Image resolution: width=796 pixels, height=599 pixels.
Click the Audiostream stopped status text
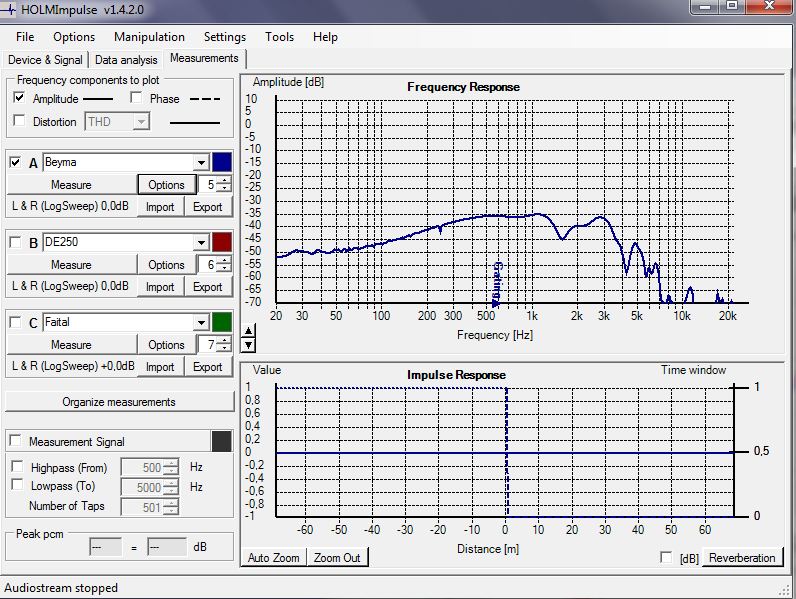click(x=61, y=588)
